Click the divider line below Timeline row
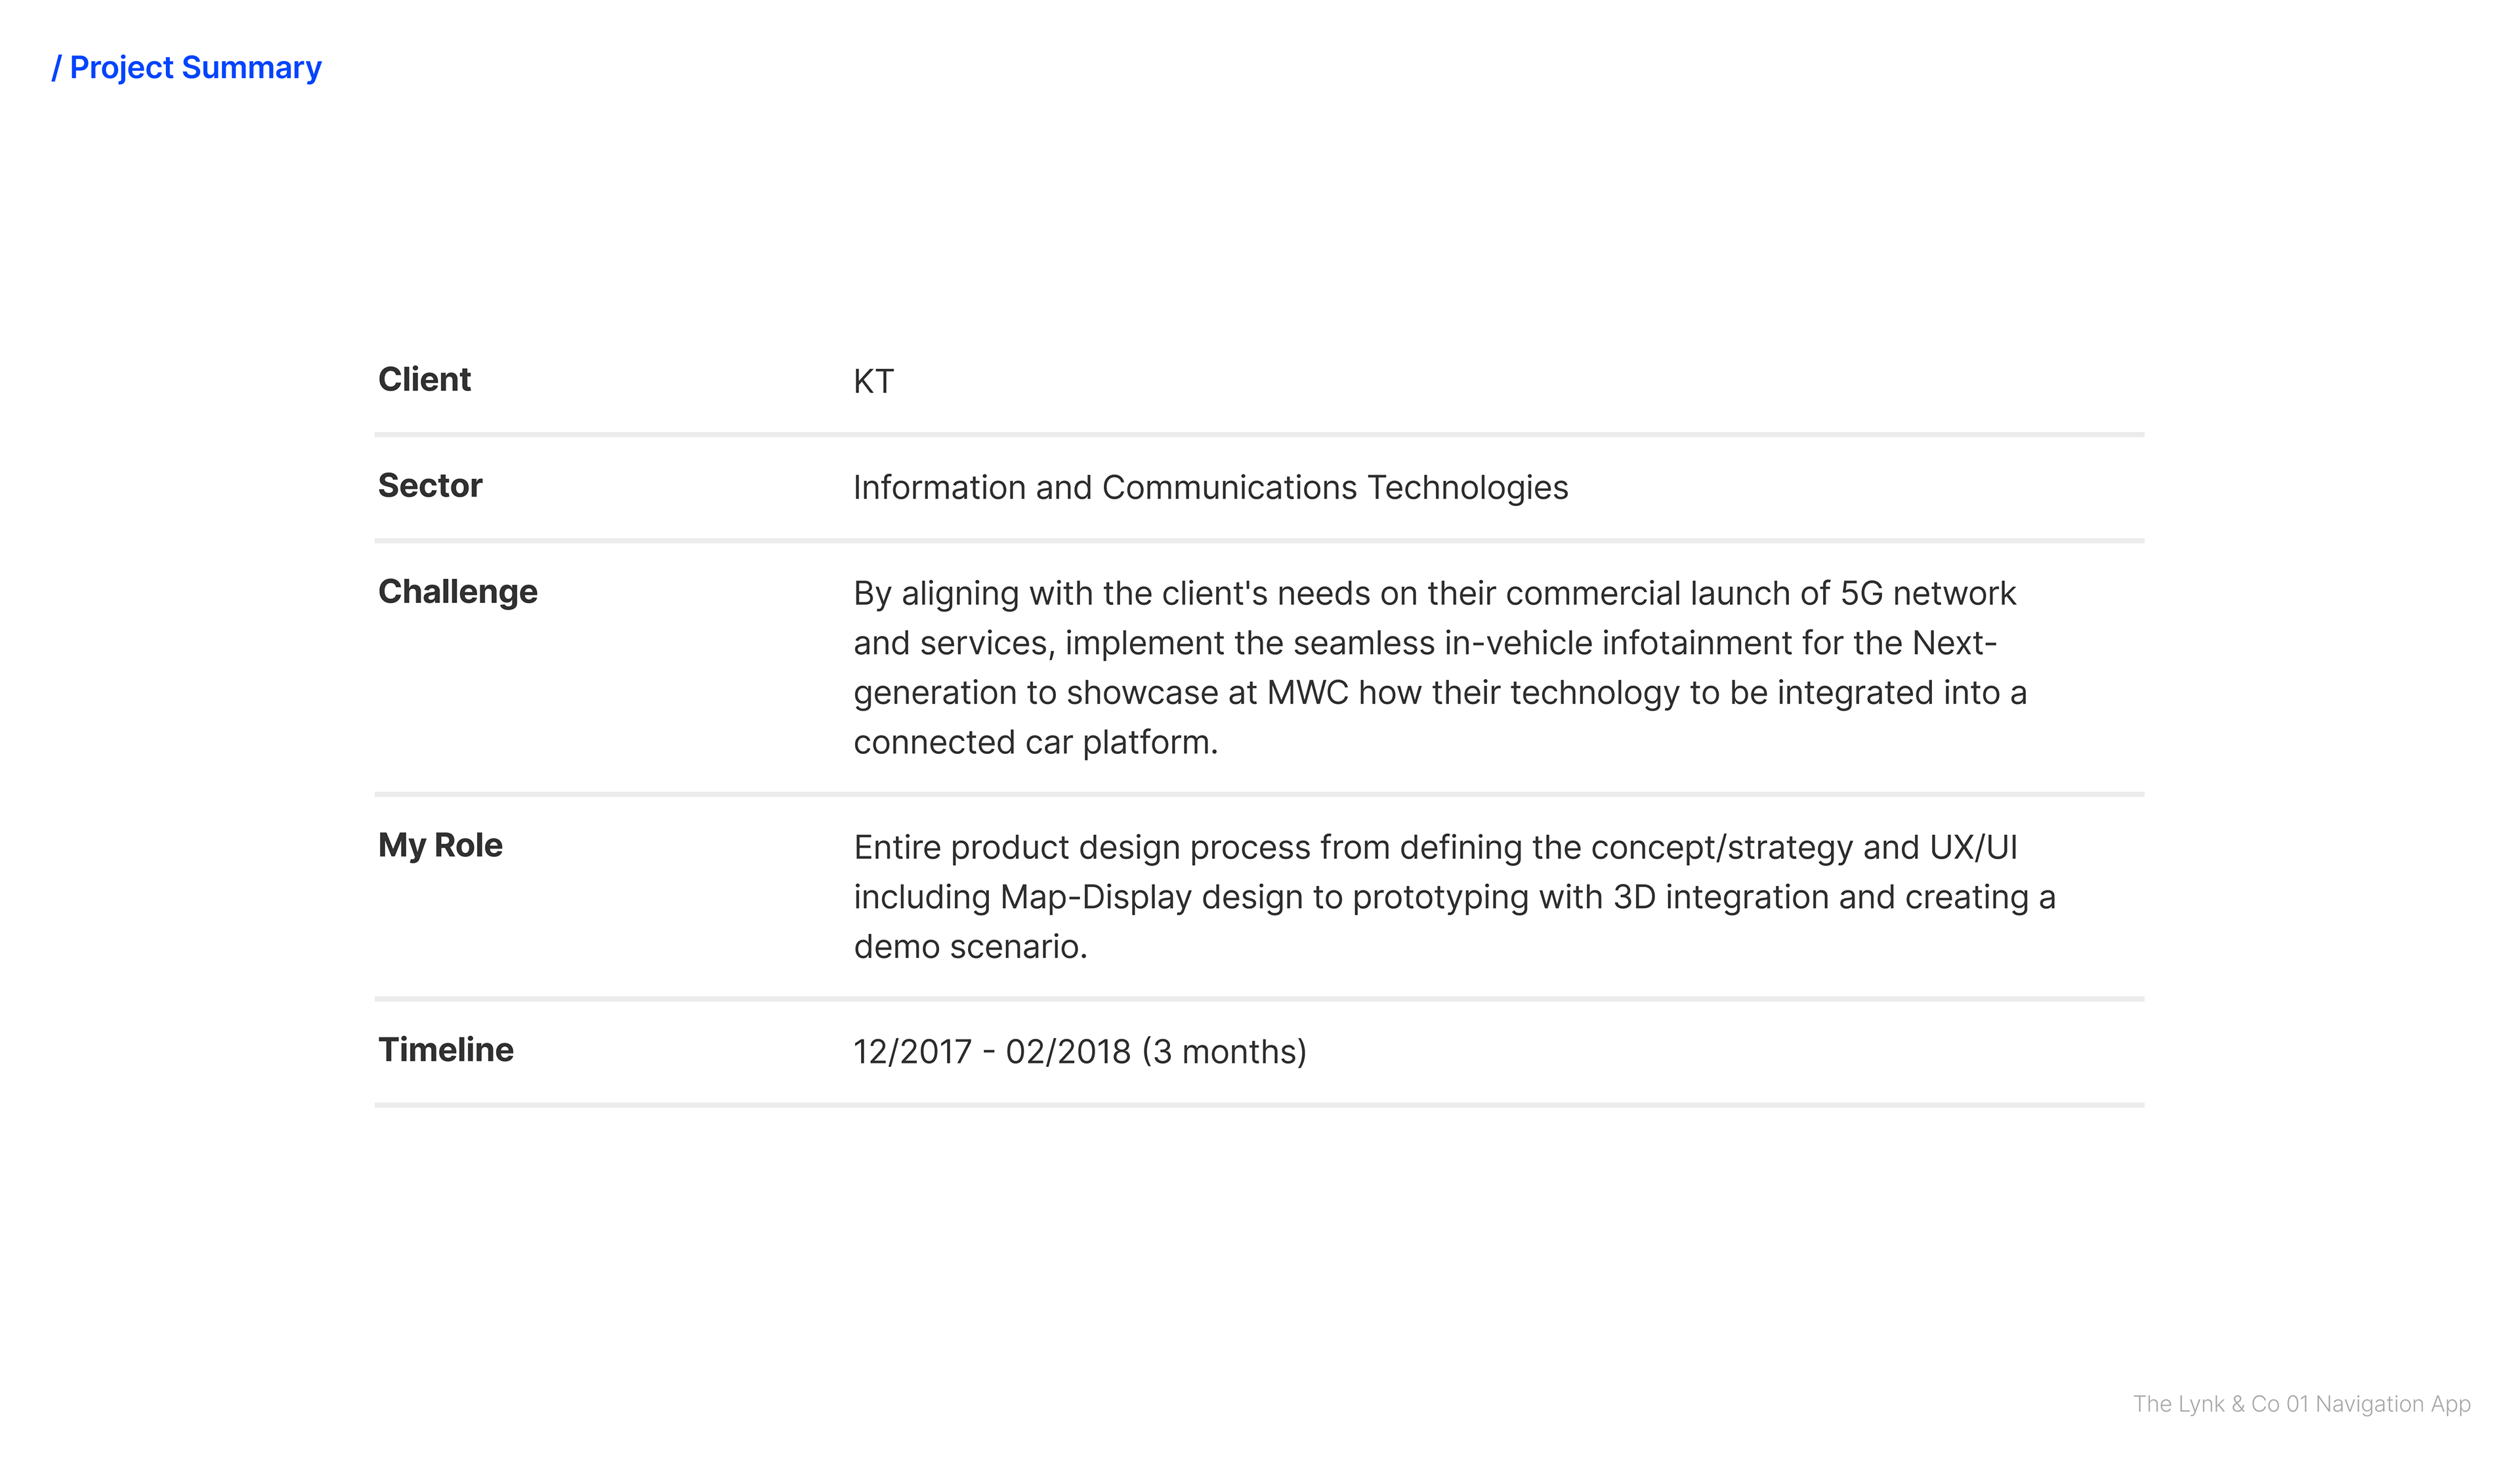 pyautogui.click(x=1259, y=1105)
